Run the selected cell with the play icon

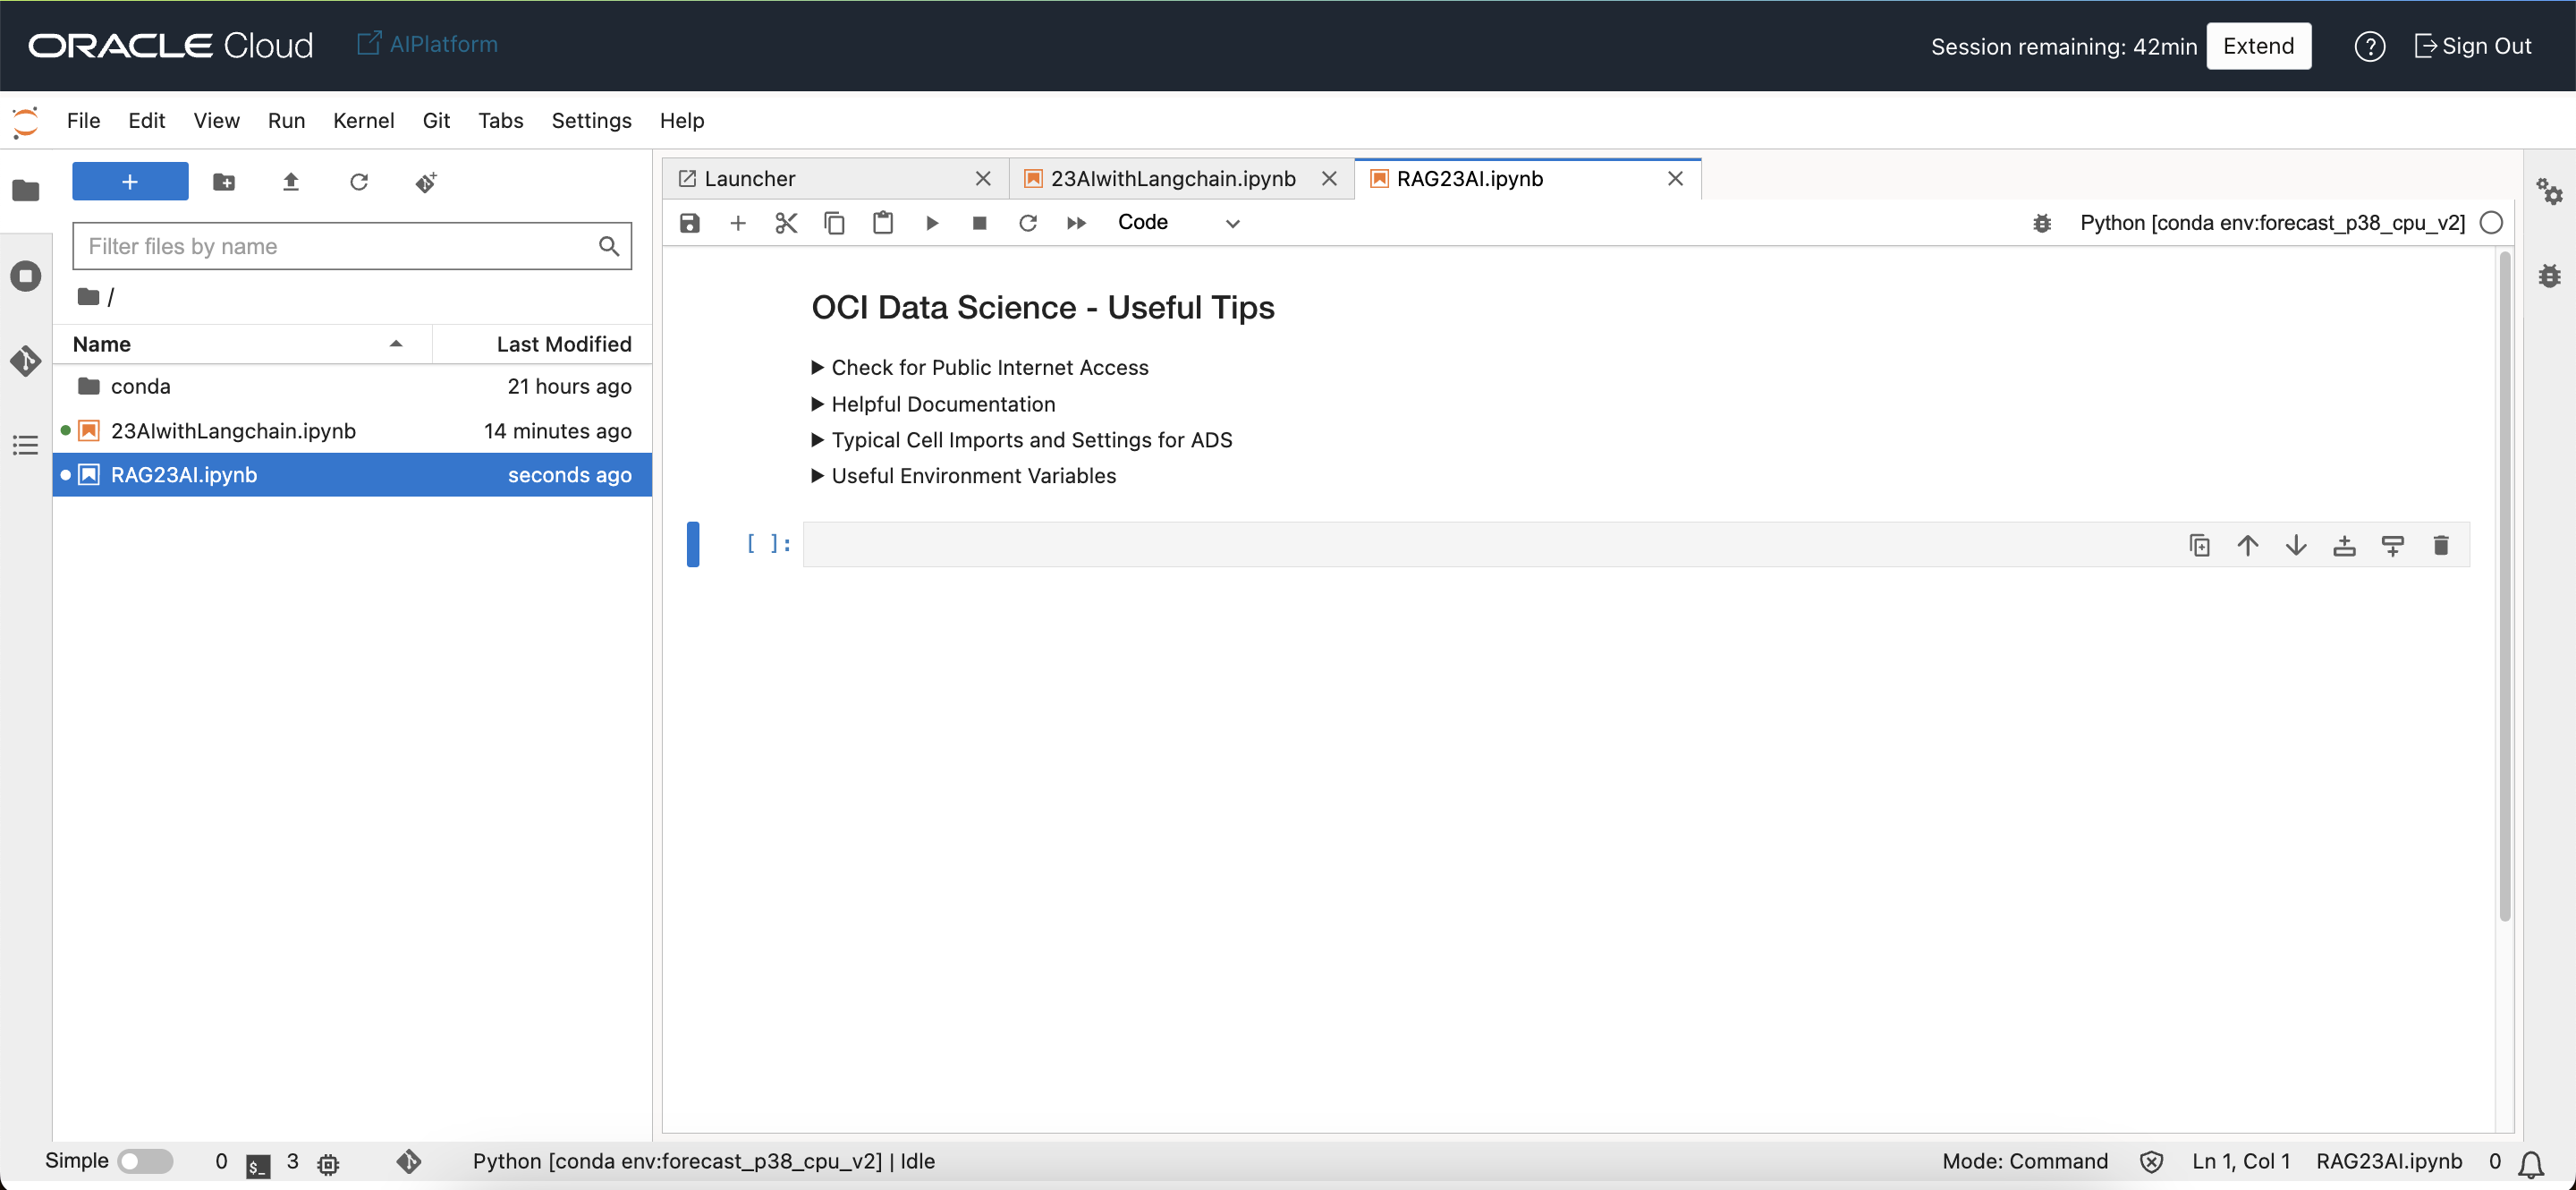[x=931, y=223]
